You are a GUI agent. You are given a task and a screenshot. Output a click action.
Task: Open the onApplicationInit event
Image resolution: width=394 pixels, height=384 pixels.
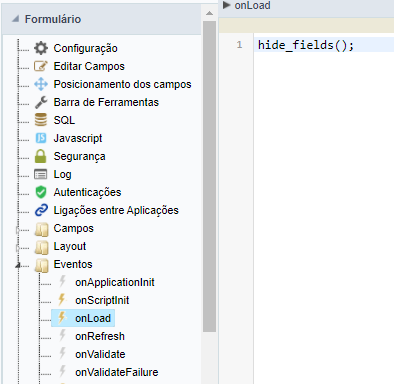[x=115, y=282]
